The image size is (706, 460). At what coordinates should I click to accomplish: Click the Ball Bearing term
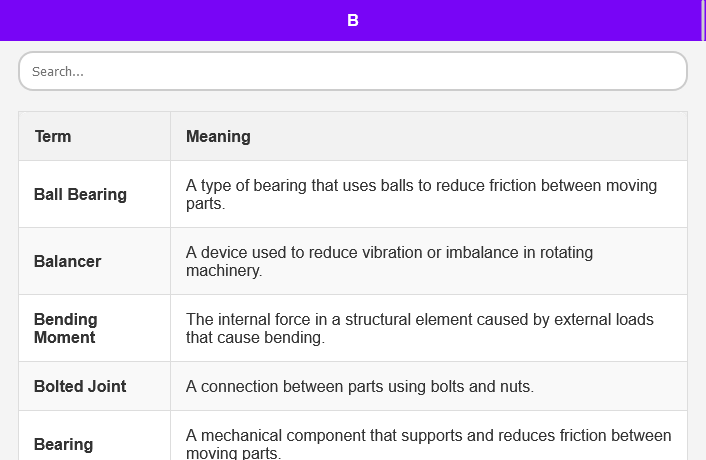80,194
